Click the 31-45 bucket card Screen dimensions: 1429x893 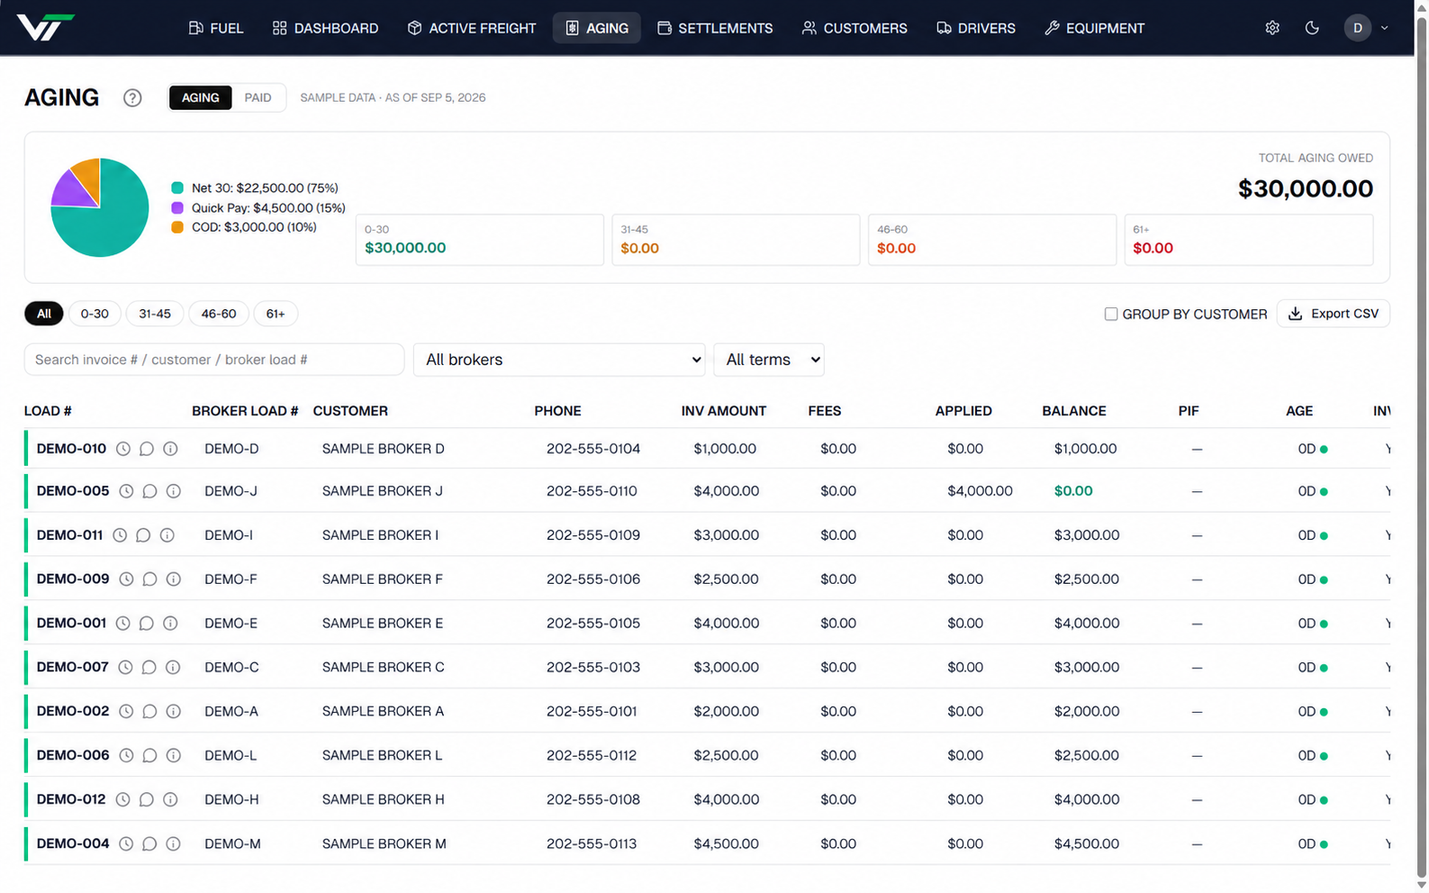736,240
